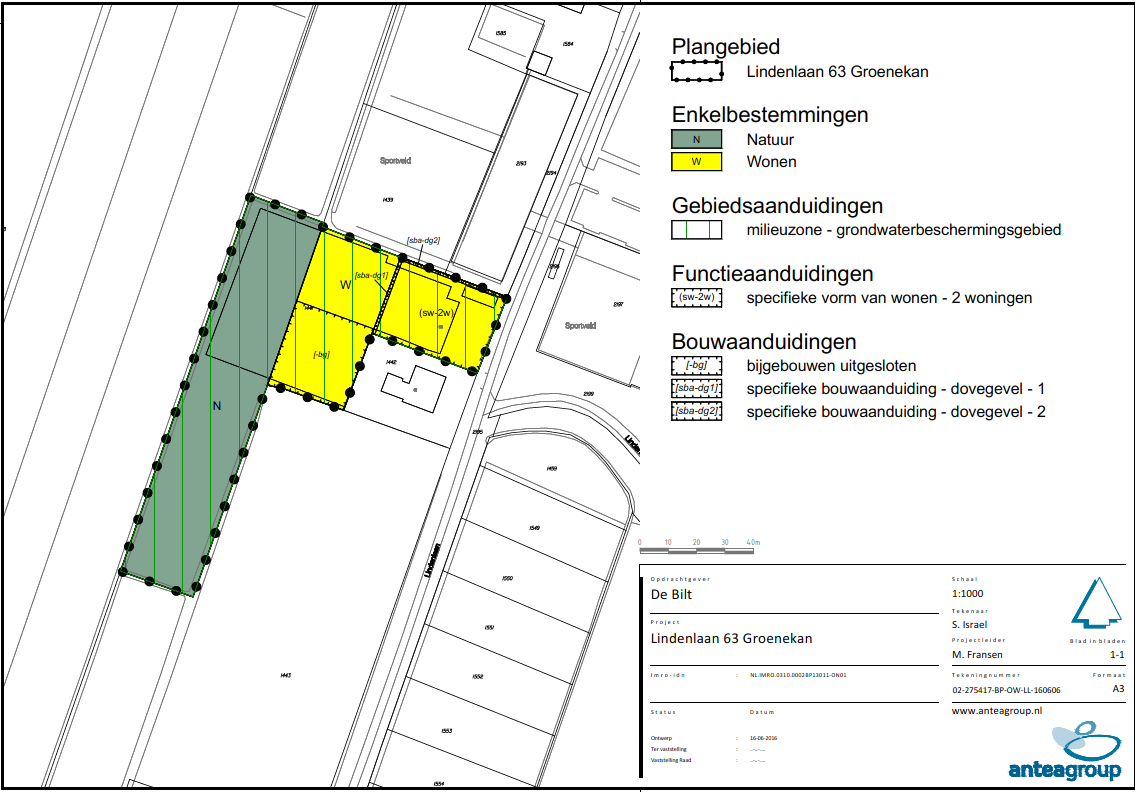Click the scale value '1:1000'
This screenshot has height=792, width=1135.
(x=967, y=594)
